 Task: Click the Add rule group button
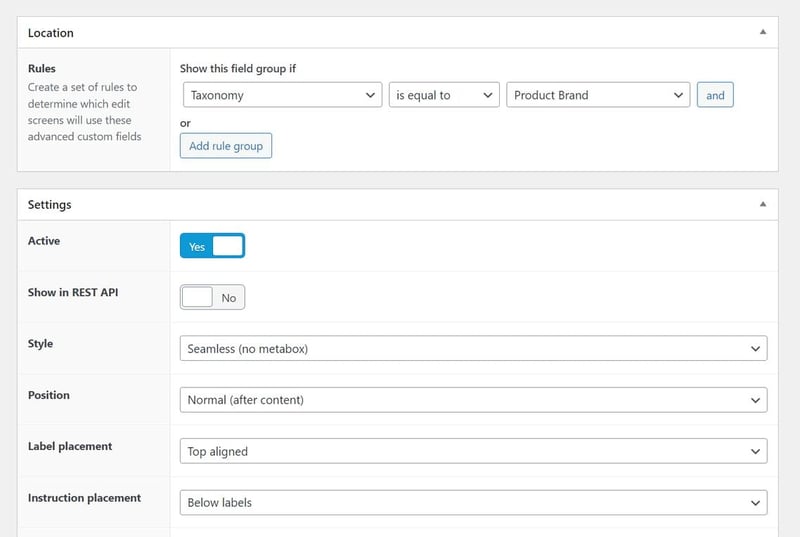[x=226, y=146]
